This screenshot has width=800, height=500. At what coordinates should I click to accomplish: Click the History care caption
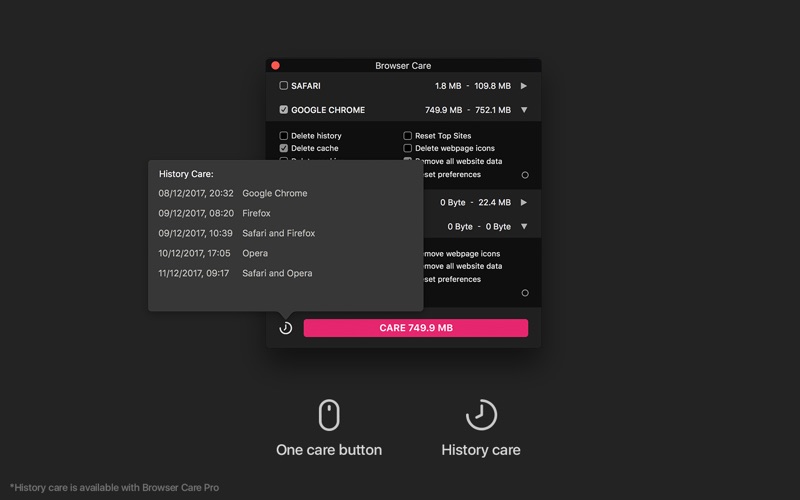481,449
